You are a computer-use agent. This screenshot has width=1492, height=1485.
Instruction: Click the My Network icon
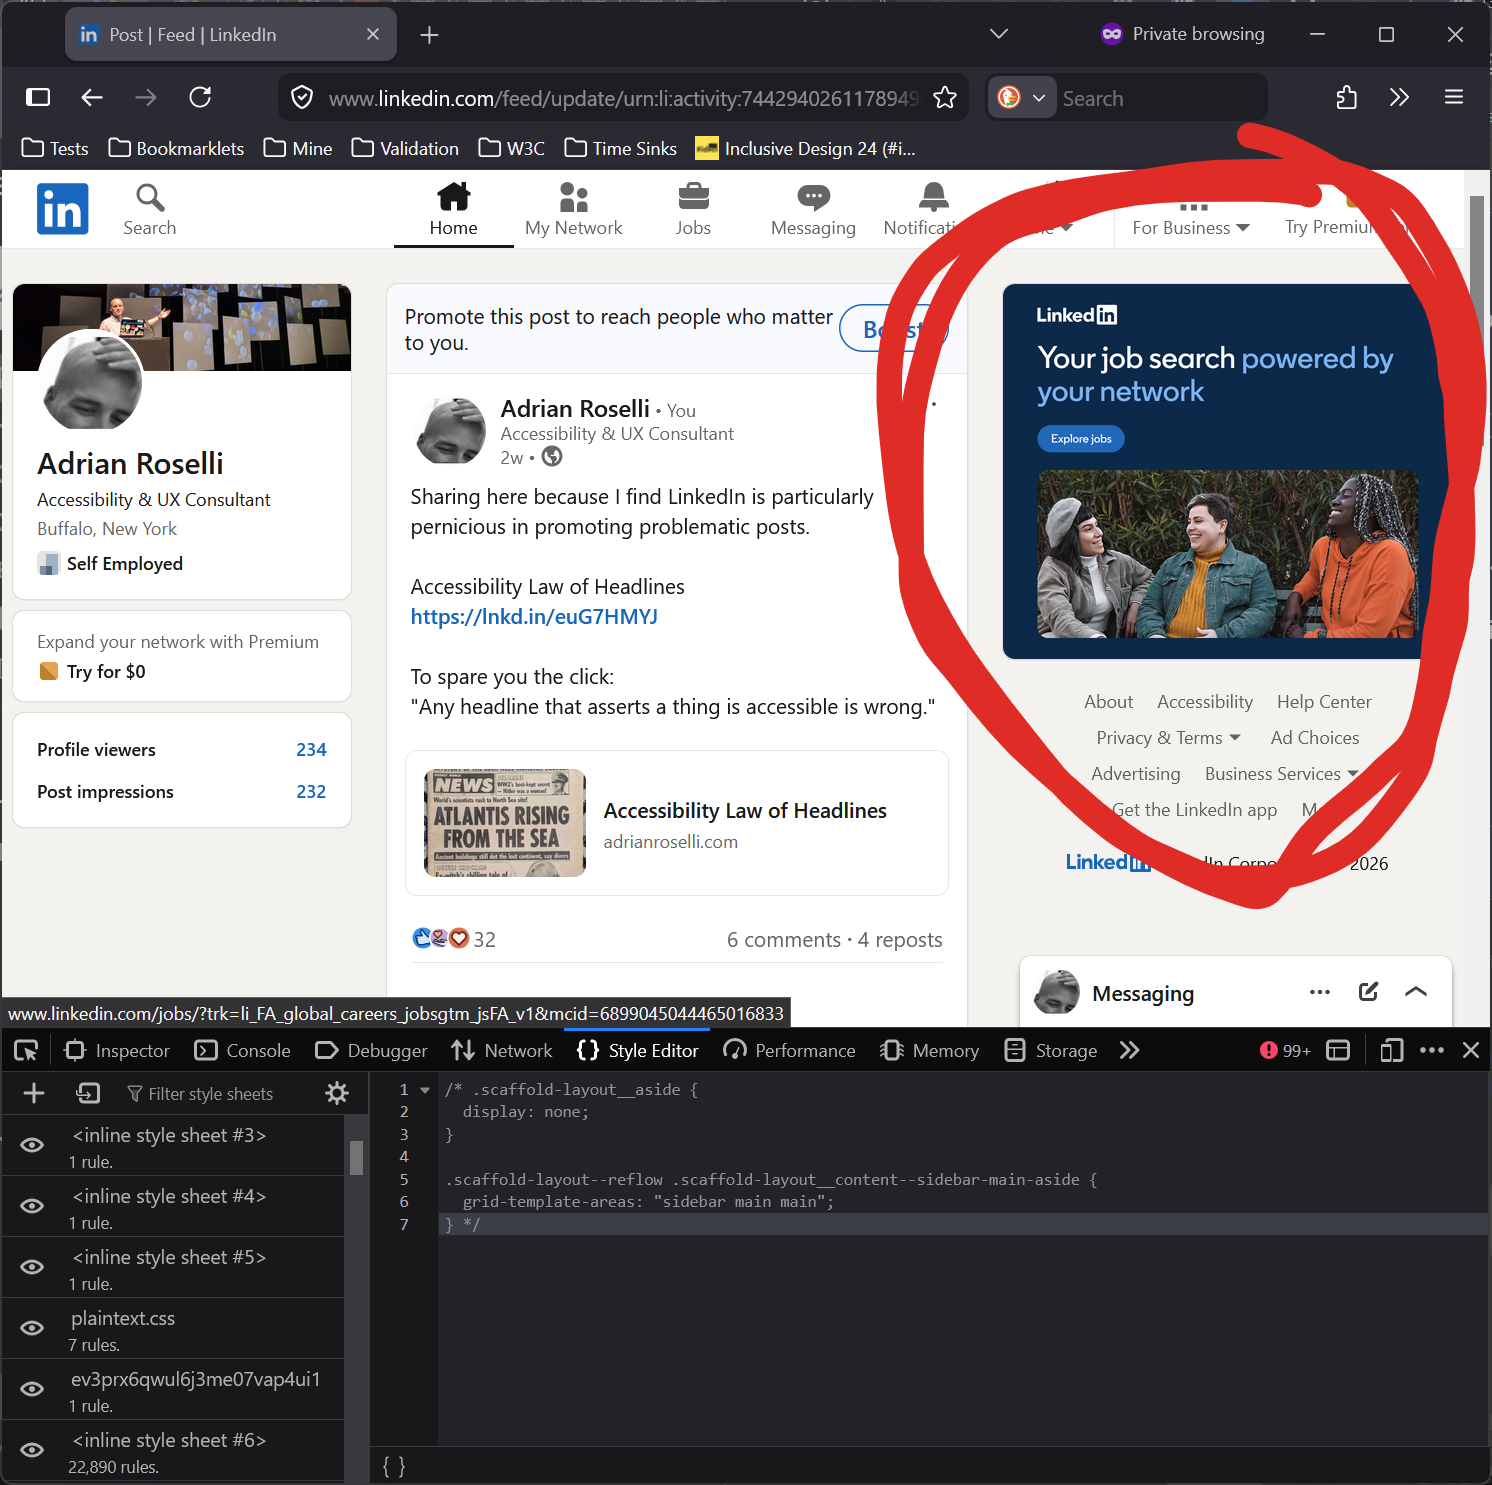click(573, 197)
